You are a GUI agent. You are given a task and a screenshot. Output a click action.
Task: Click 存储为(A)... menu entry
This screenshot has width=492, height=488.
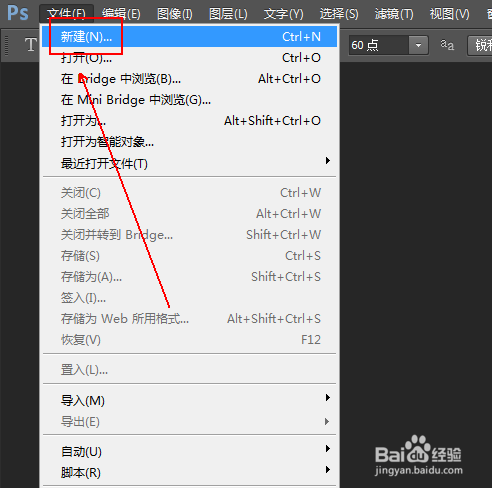point(189,277)
